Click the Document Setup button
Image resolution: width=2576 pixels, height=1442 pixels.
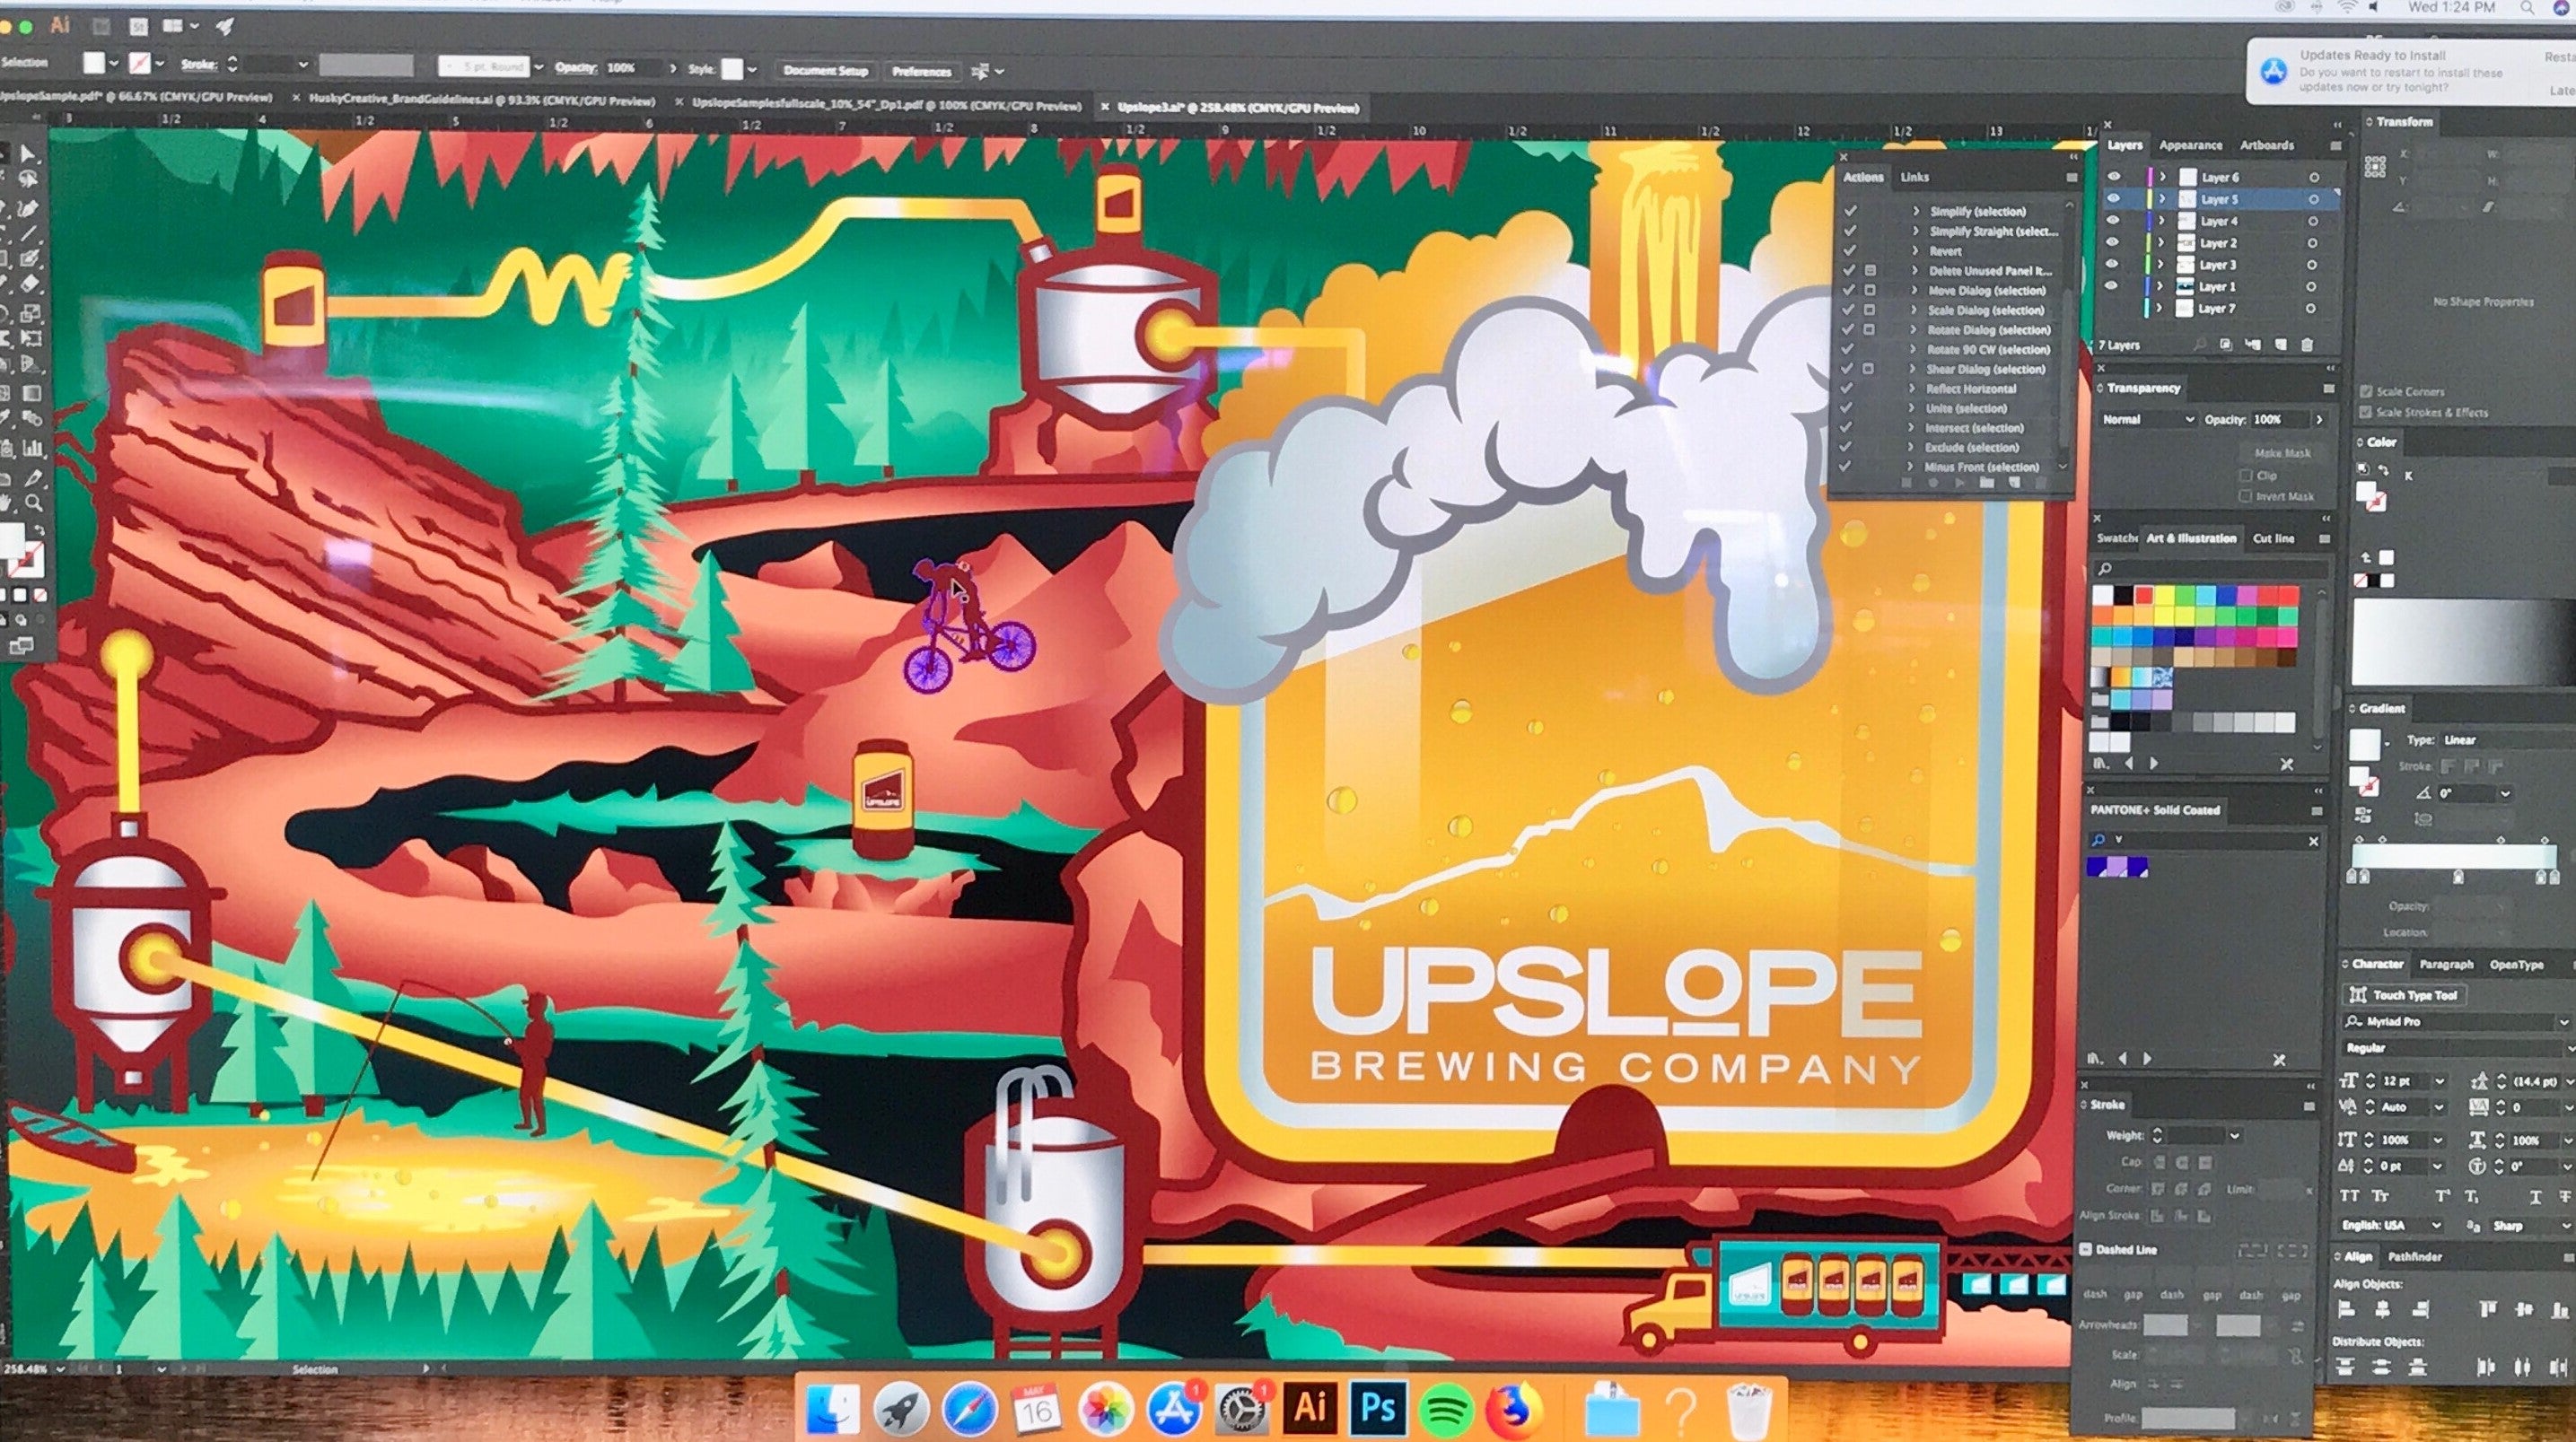point(827,71)
